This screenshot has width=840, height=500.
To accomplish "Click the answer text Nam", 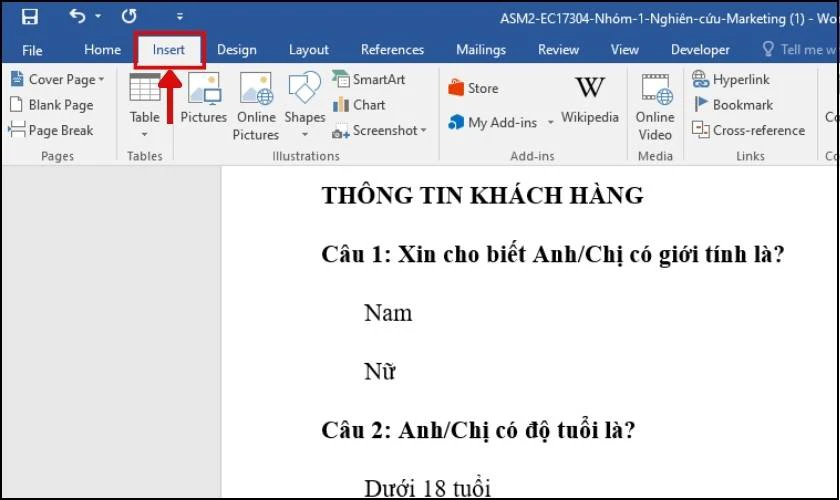I will 388,313.
